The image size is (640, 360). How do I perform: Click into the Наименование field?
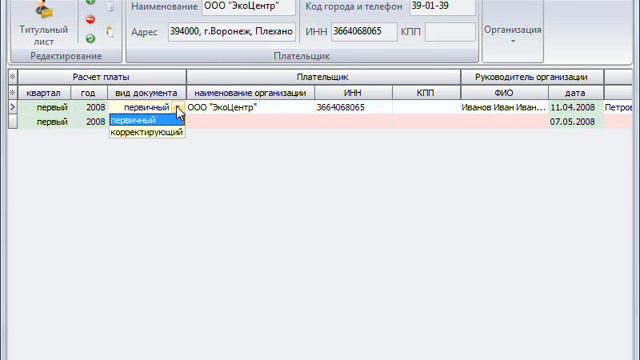248,7
